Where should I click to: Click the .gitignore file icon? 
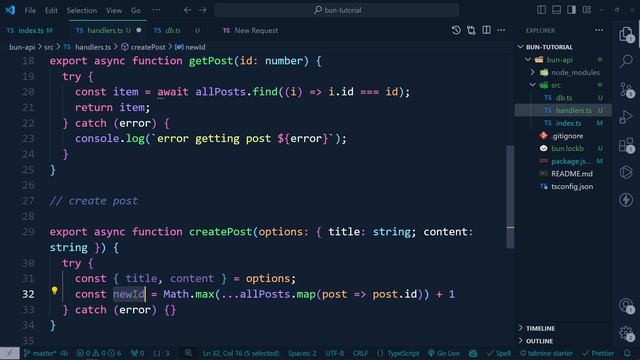click(x=543, y=136)
